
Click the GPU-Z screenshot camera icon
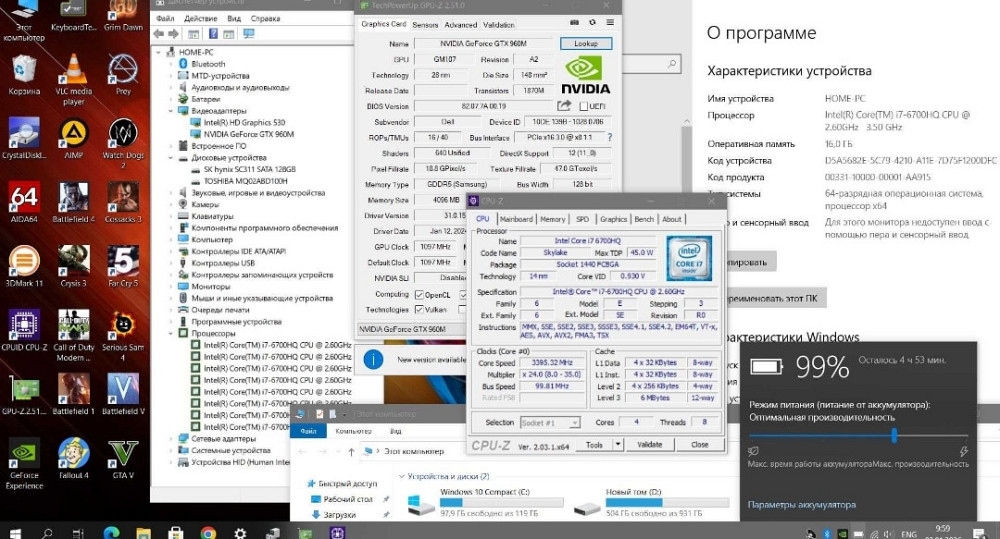574,22
